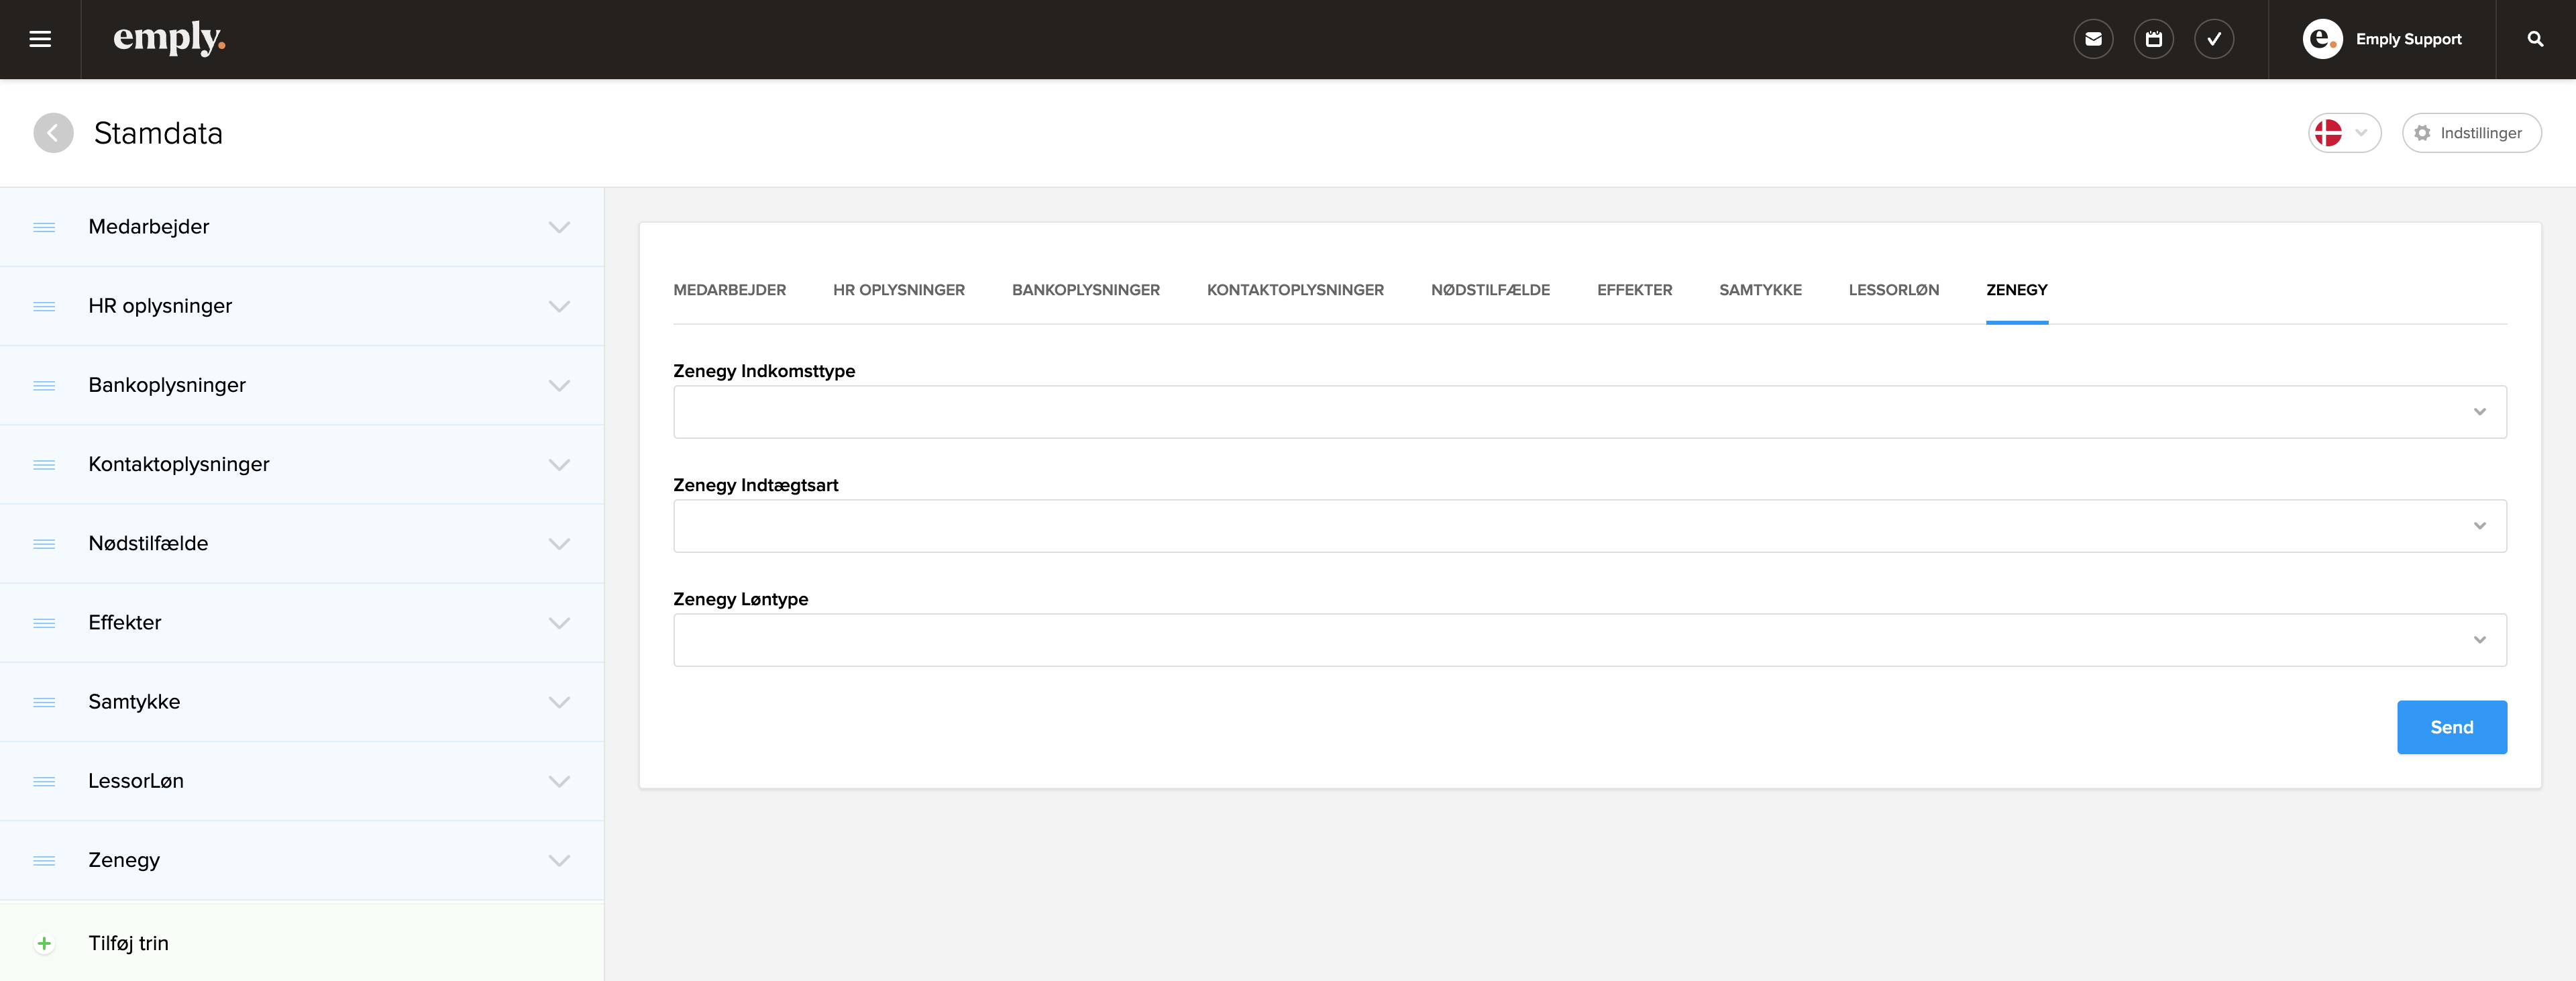Click the search magnifier icon

click(2535, 39)
